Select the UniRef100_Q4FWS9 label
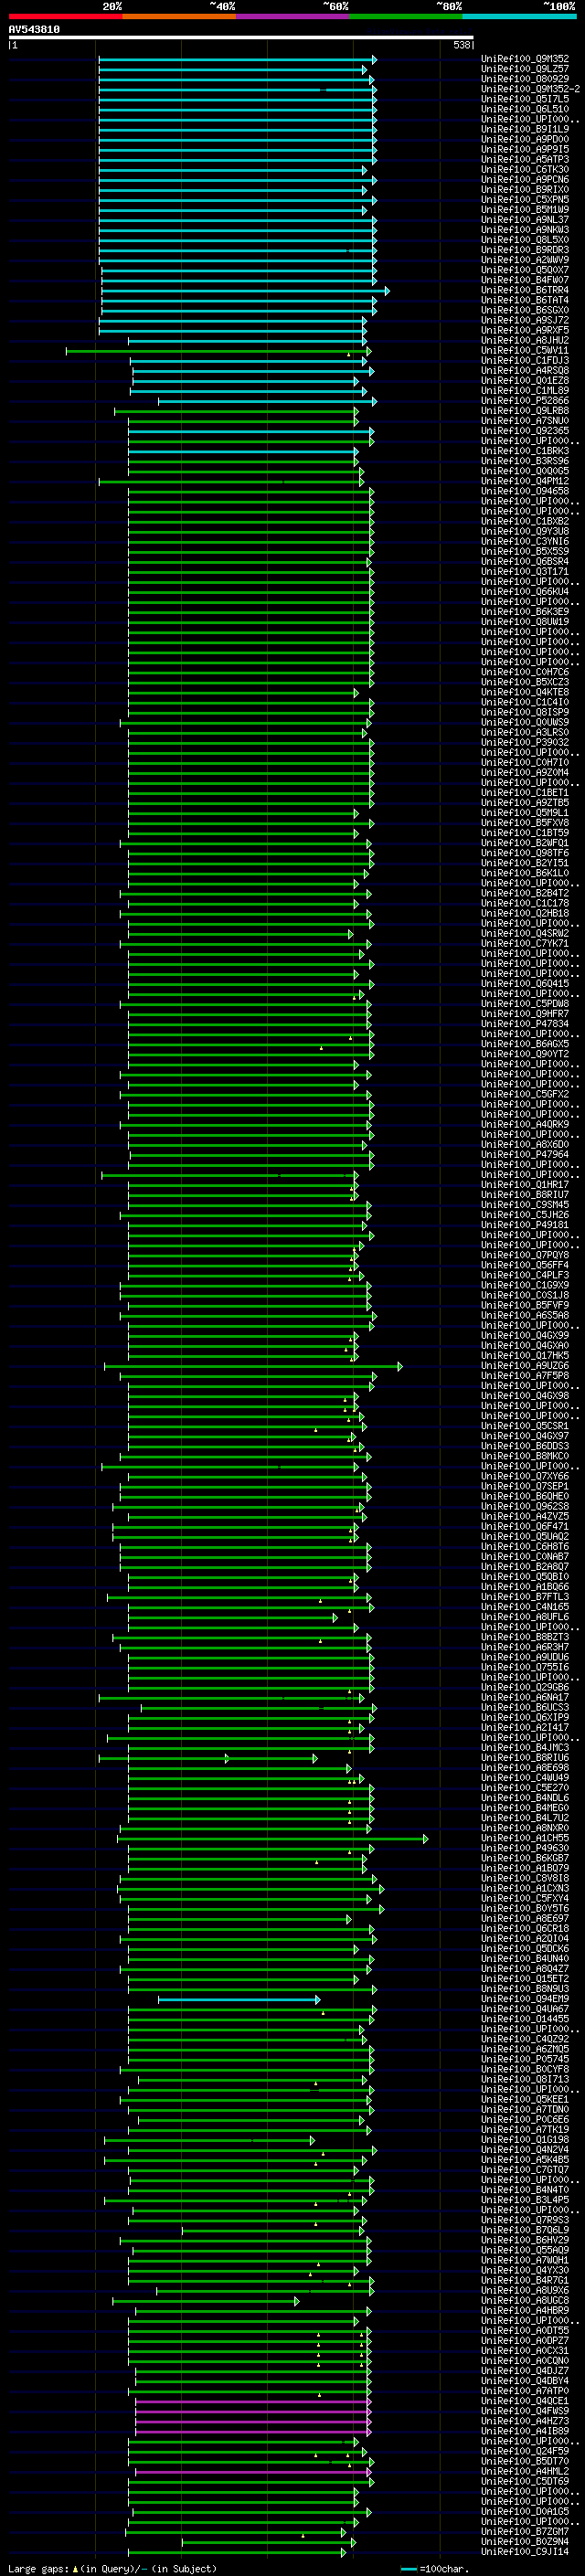This screenshot has height=2576, width=585. pyautogui.click(x=525, y=2411)
